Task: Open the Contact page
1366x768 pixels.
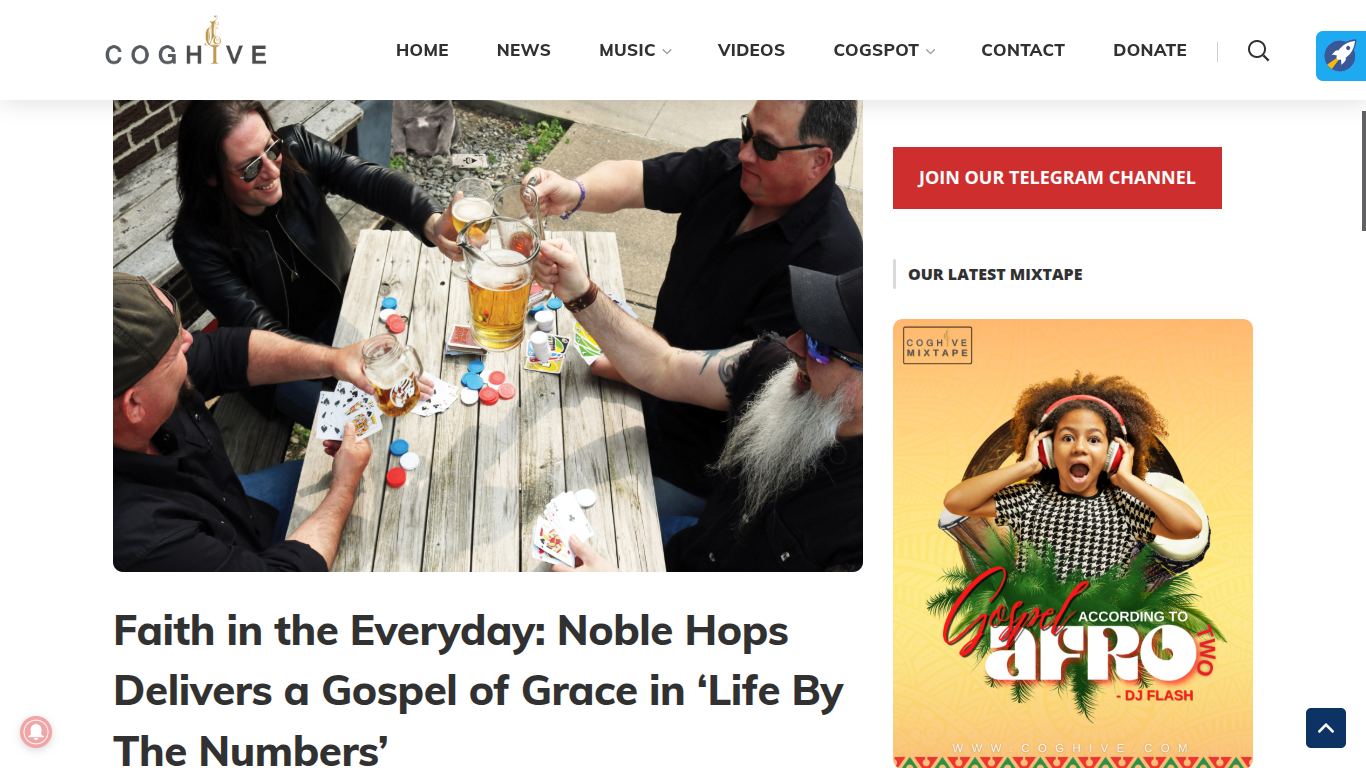Action: [x=1023, y=50]
